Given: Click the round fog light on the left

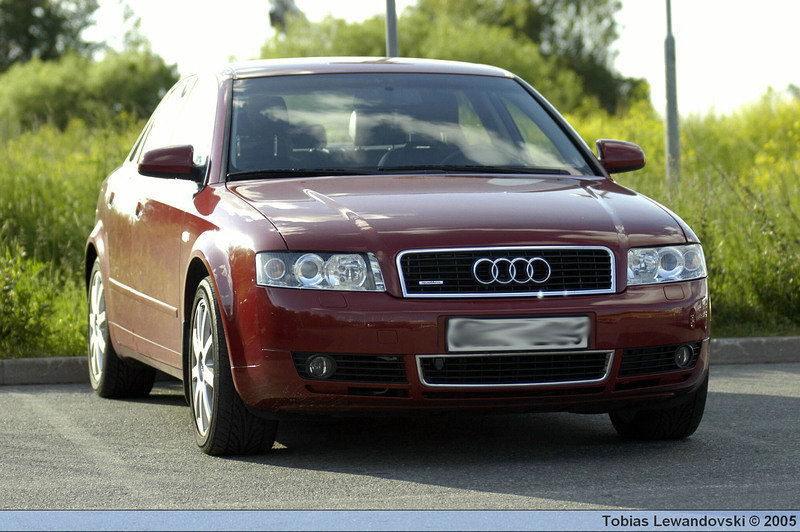Looking at the screenshot, I should (x=319, y=366).
